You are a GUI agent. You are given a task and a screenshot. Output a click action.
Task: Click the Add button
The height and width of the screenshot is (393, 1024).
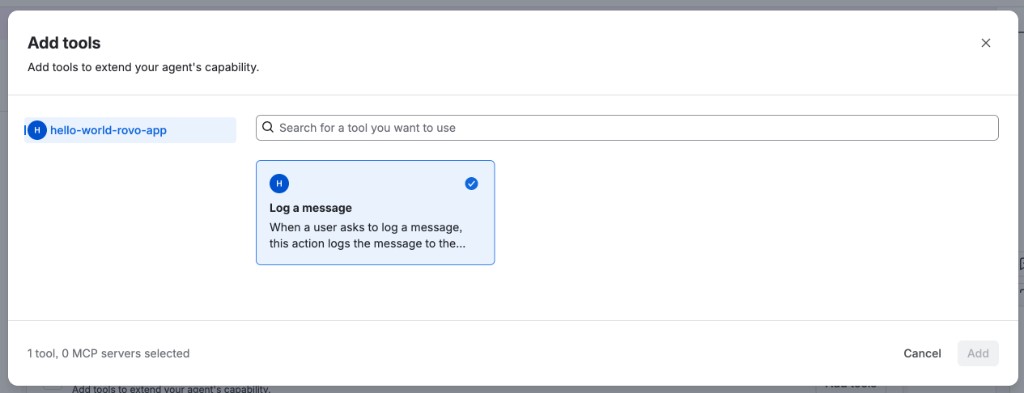(978, 353)
